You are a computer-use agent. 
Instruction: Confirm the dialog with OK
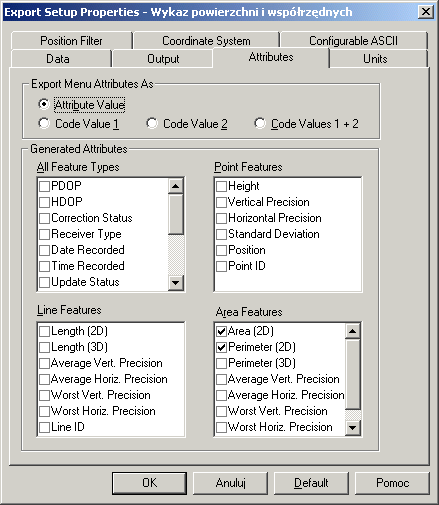tap(149, 483)
